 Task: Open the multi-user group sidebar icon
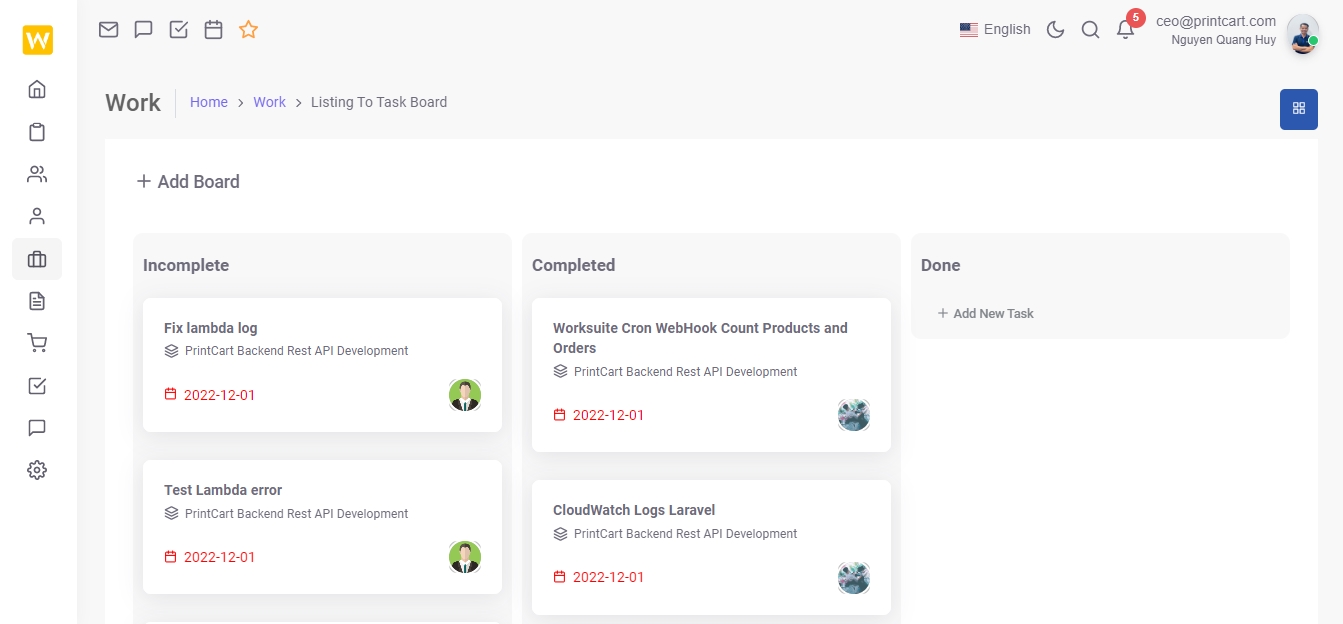[x=37, y=174]
